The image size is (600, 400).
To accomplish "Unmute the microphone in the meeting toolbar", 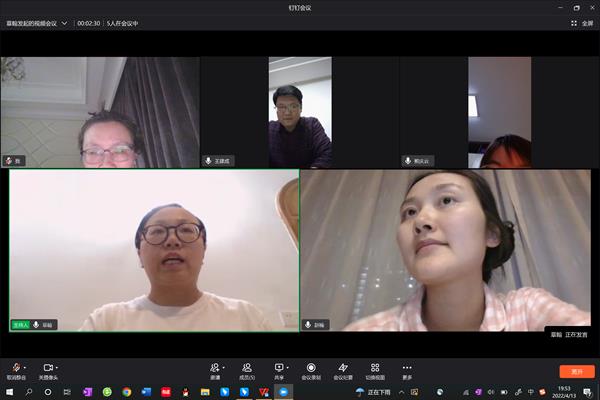I will pos(14,368).
